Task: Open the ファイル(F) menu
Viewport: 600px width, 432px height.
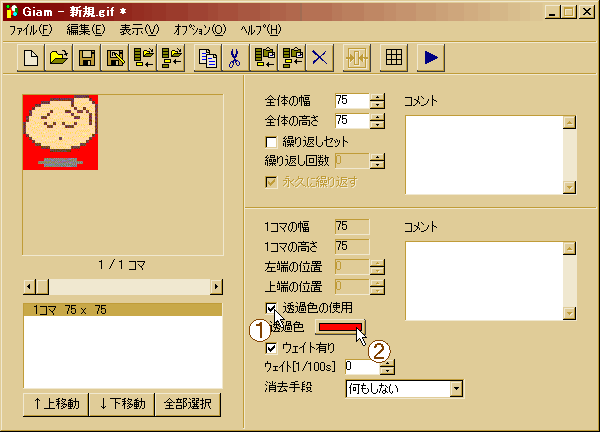Action: click(x=30, y=30)
